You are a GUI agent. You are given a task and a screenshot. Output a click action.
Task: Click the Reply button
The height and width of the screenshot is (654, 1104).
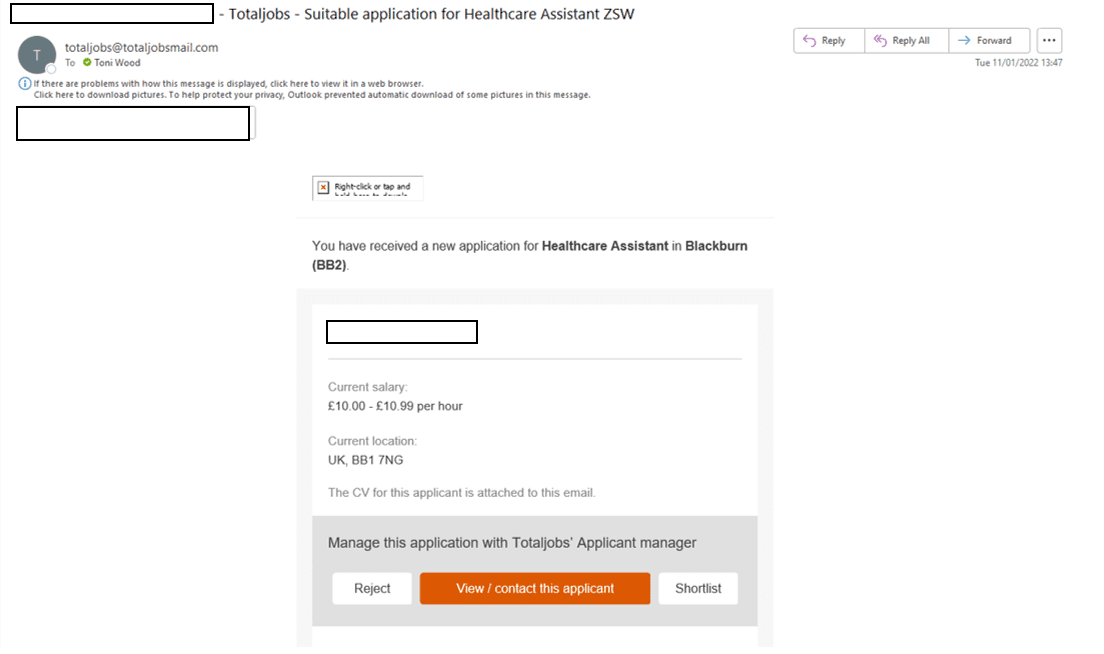(x=825, y=41)
